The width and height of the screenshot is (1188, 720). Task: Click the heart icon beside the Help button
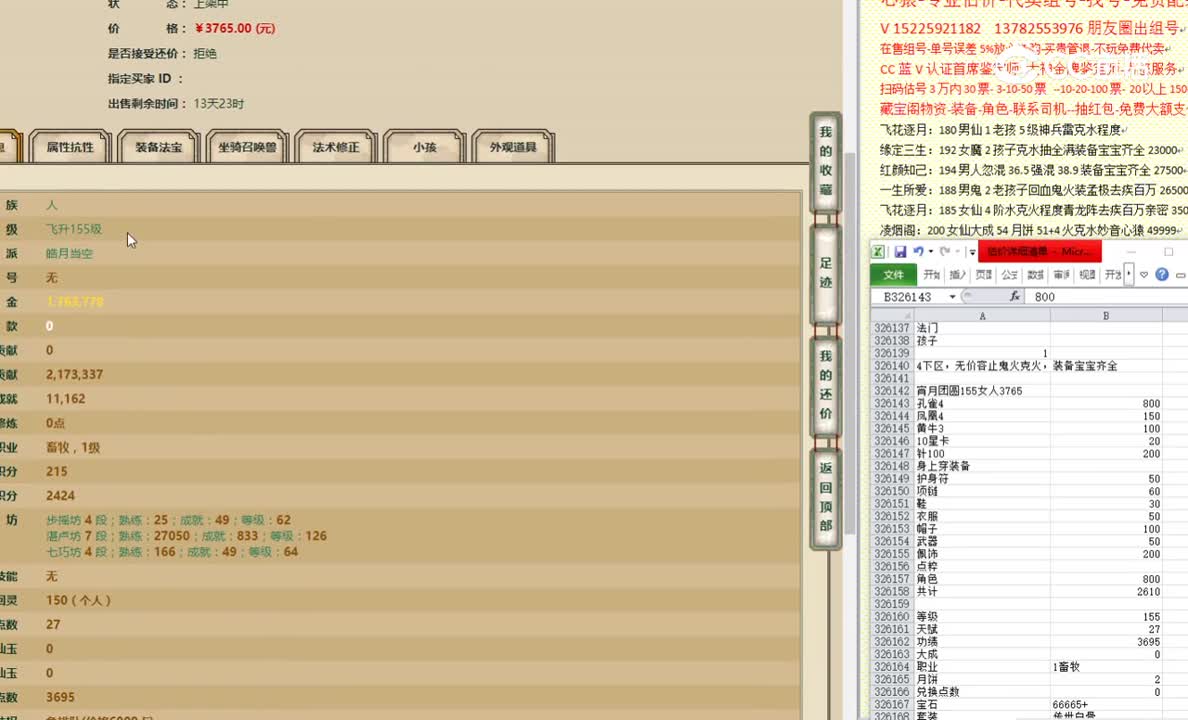[1143, 274]
